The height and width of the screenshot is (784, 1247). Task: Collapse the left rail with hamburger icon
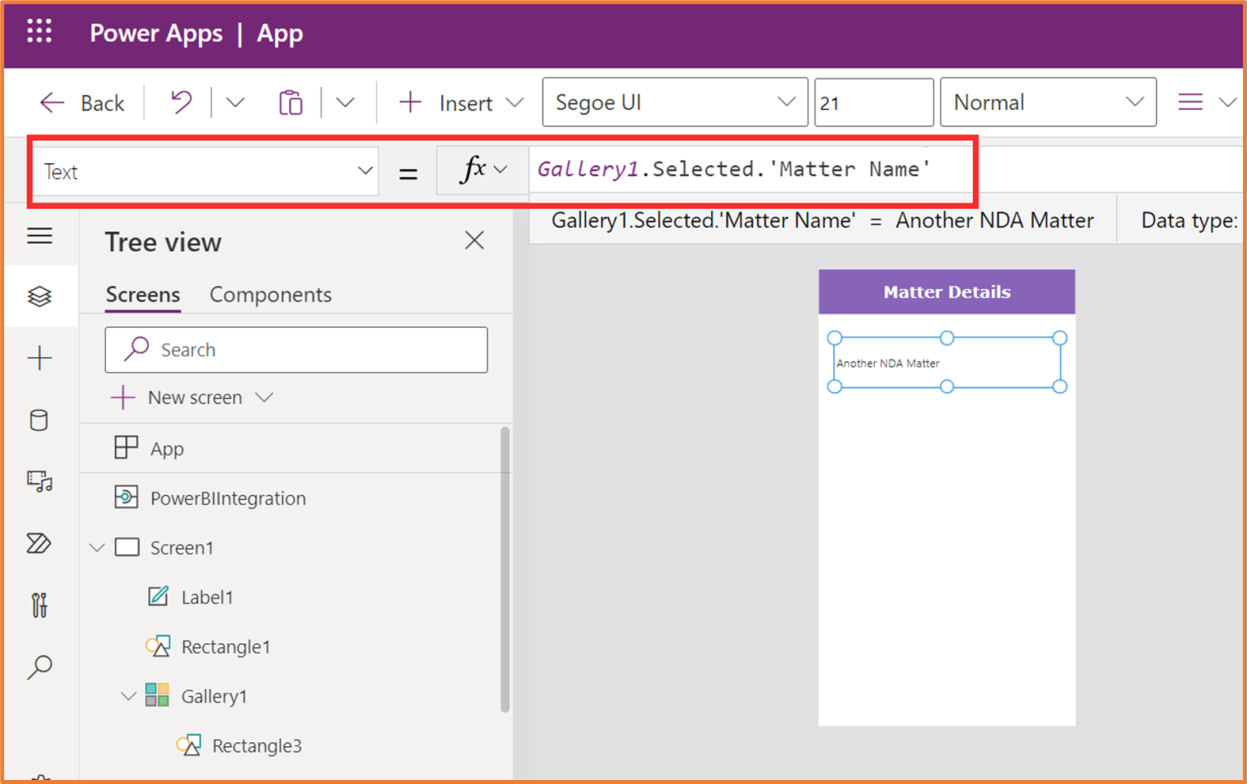tap(40, 236)
